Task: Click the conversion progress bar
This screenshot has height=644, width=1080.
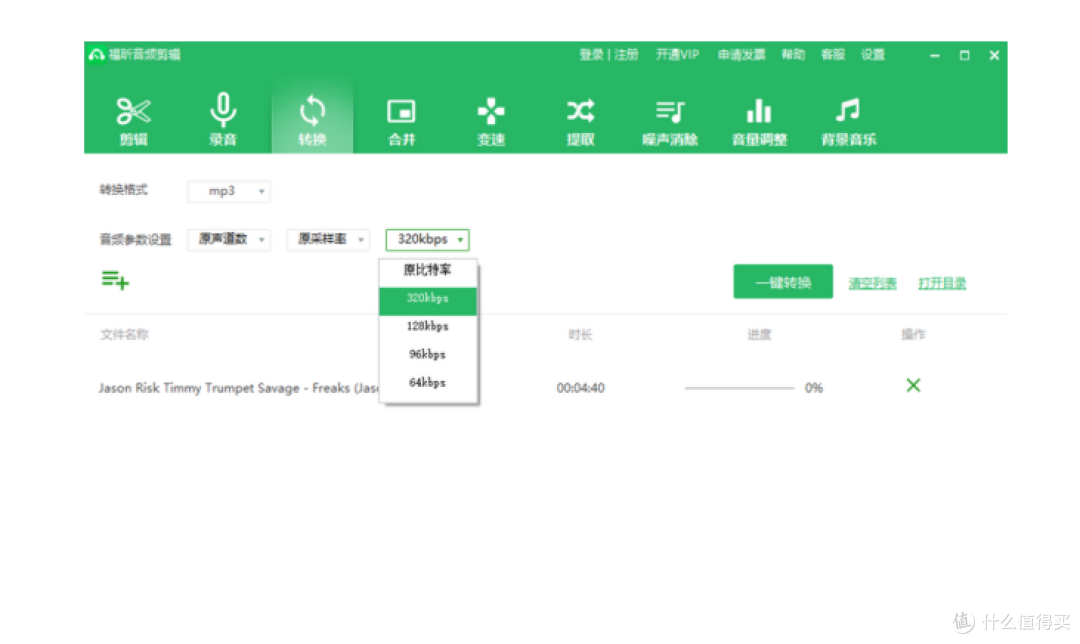Action: click(739, 388)
